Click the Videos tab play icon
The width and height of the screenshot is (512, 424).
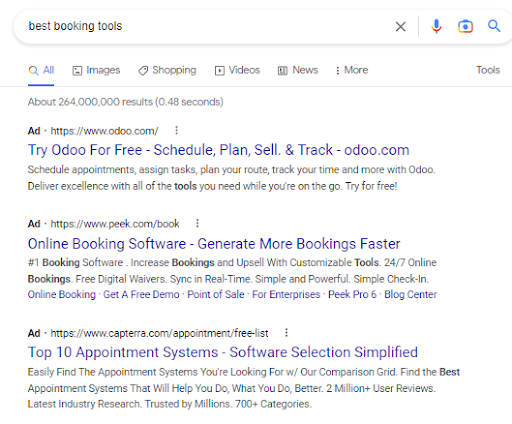pos(220,71)
